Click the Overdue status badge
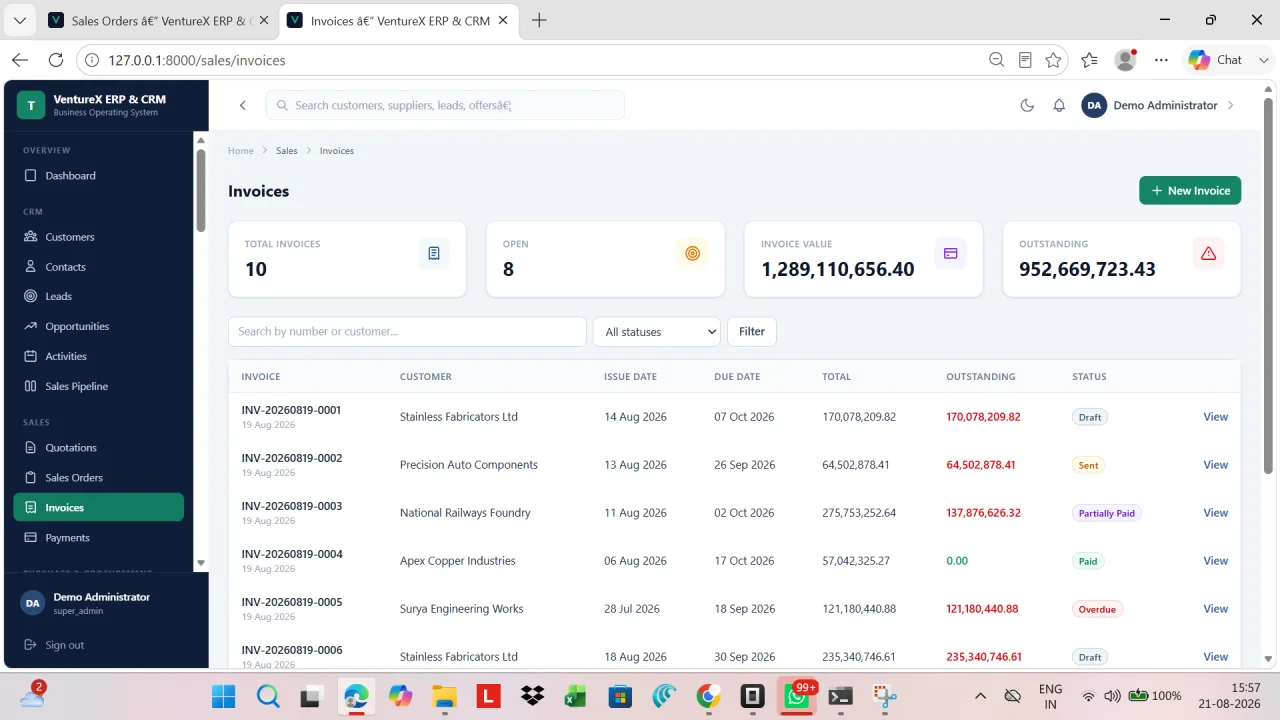 1097,609
